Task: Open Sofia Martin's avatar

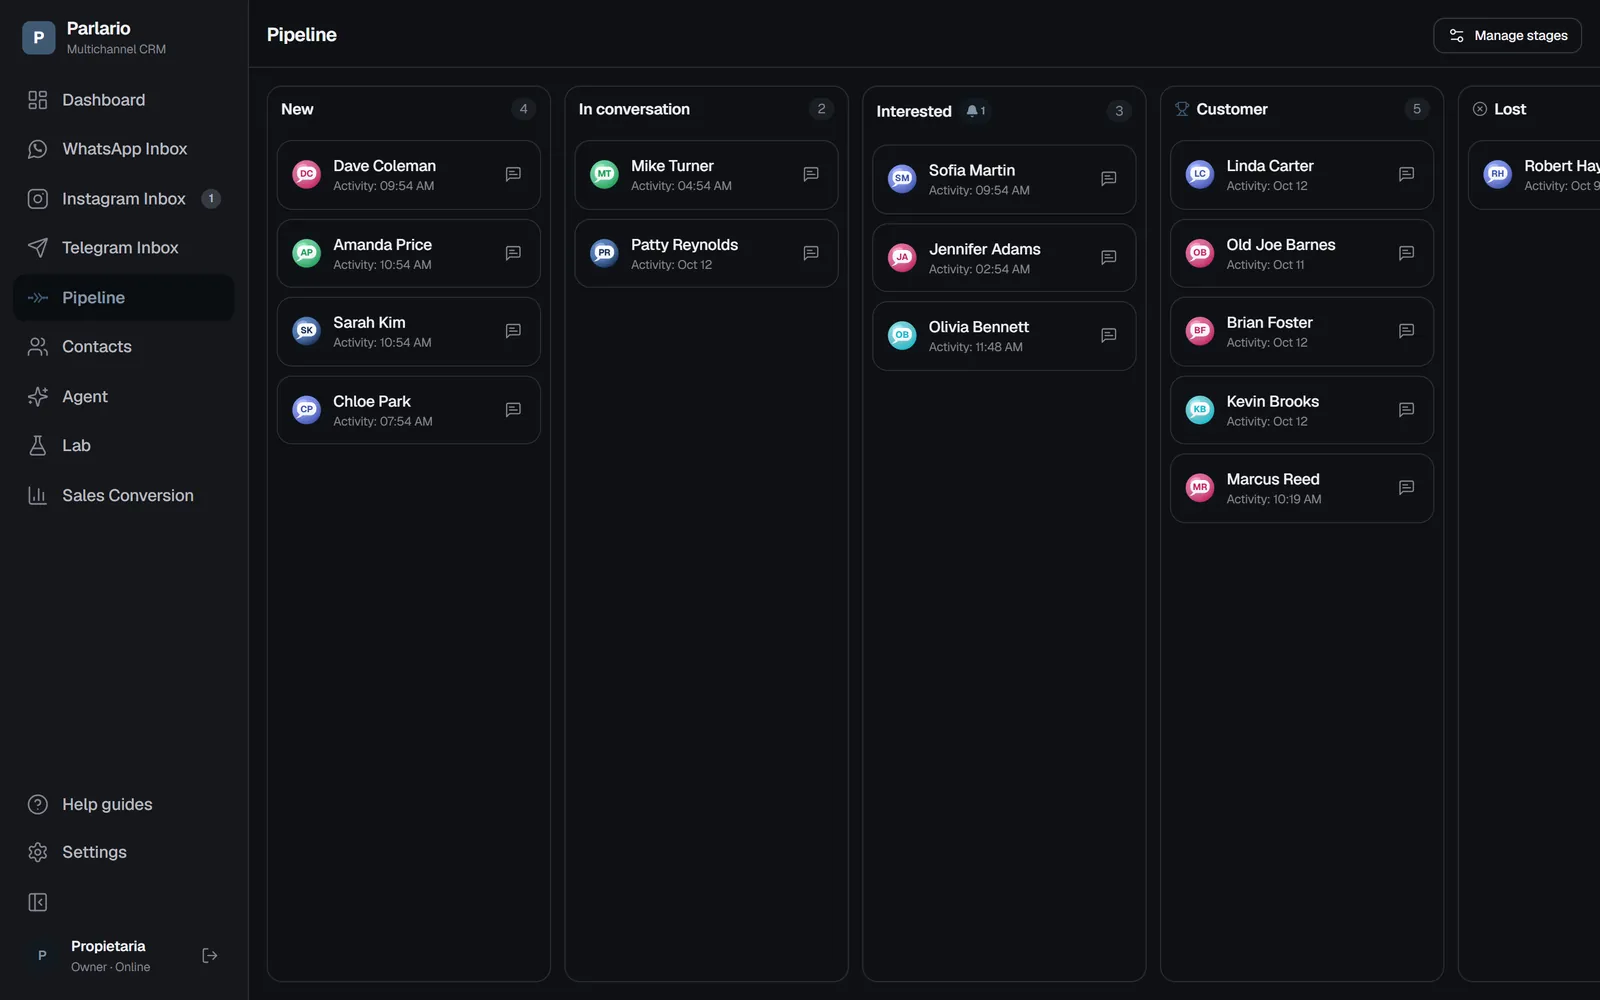Action: (902, 179)
